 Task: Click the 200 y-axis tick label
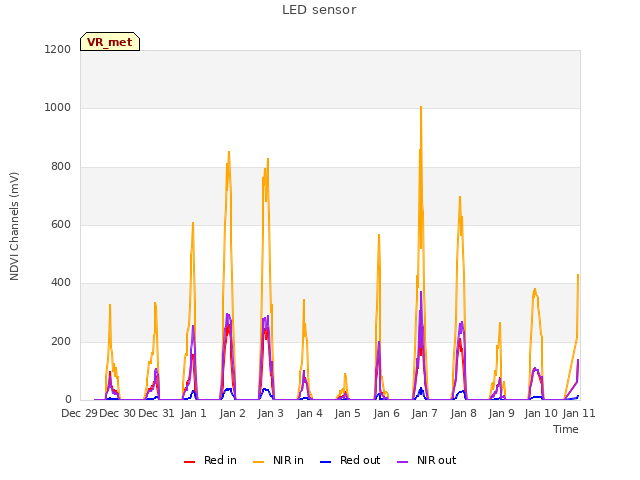61,342
